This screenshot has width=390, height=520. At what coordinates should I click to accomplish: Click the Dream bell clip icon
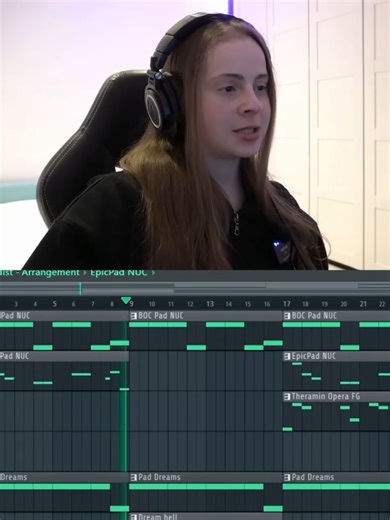pyautogui.click(x=134, y=517)
